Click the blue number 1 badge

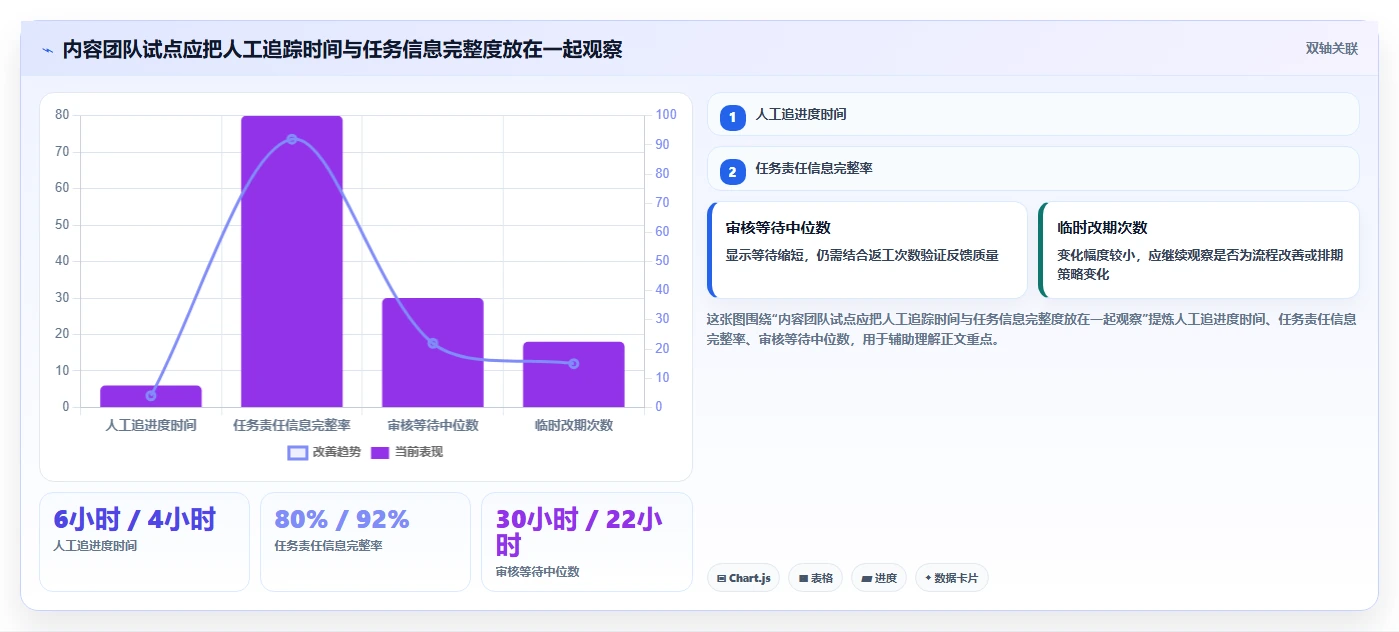733,117
